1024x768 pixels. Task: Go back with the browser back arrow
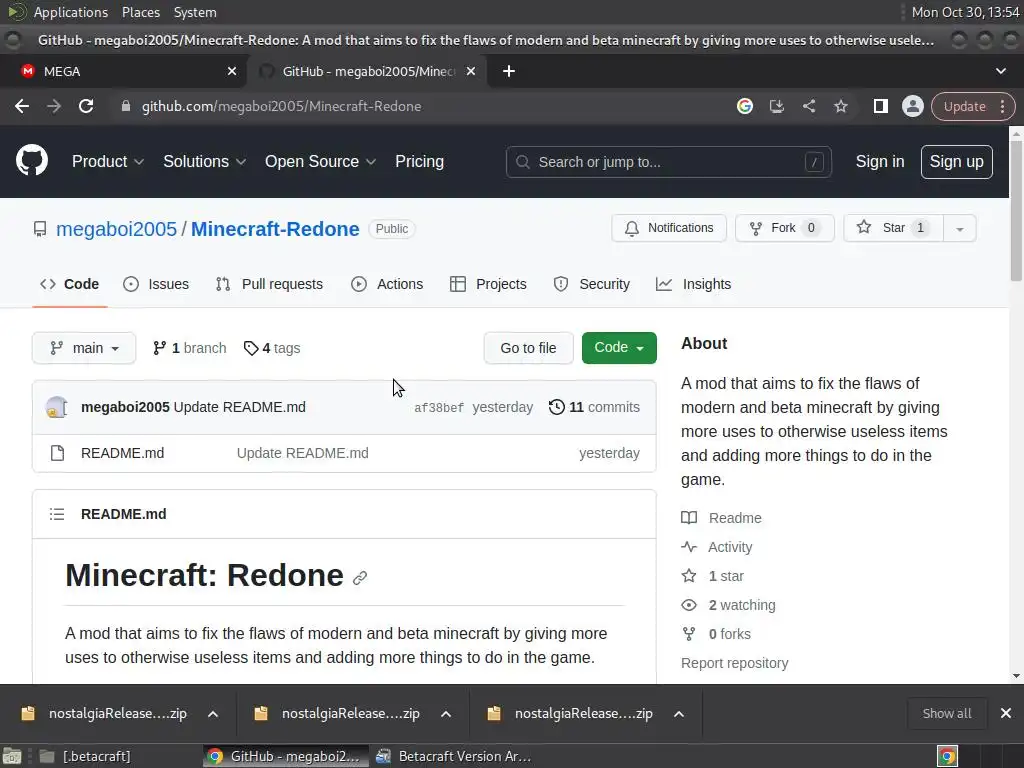point(22,106)
